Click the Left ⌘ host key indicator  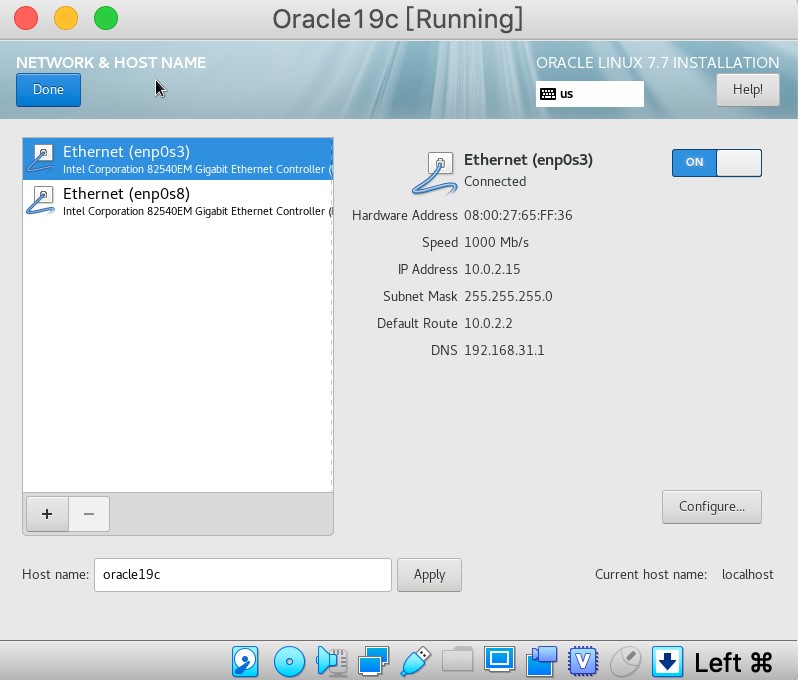pos(733,662)
